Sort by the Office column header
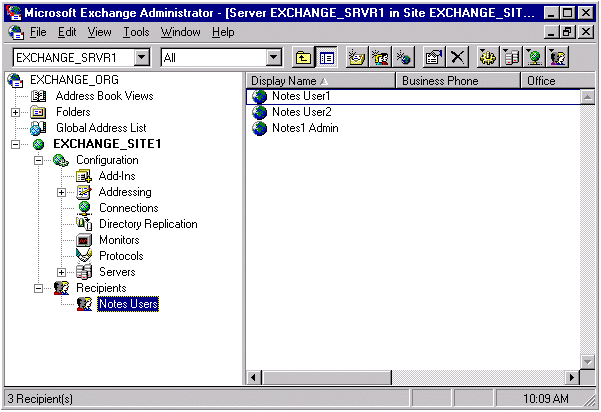601x412 pixels. tap(558, 81)
